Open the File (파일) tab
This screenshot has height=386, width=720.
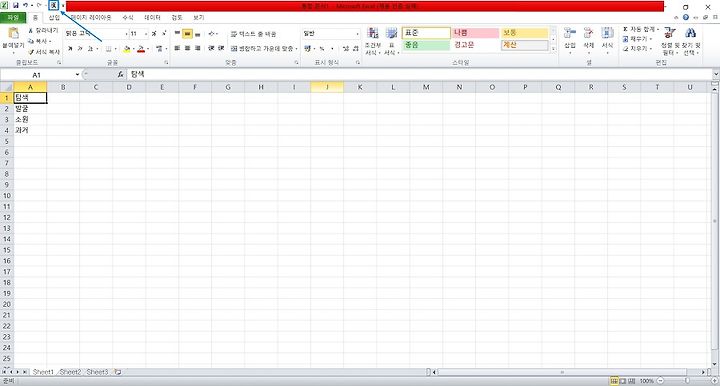pos(13,17)
